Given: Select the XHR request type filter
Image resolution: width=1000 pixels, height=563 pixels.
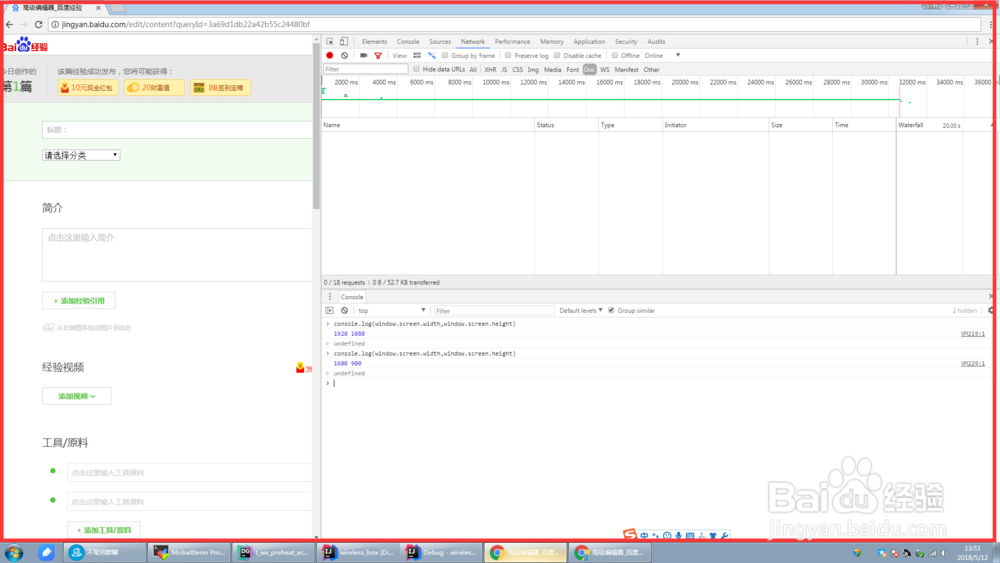Looking at the screenshot, I should pyautogui.click(x=490, y=69).
